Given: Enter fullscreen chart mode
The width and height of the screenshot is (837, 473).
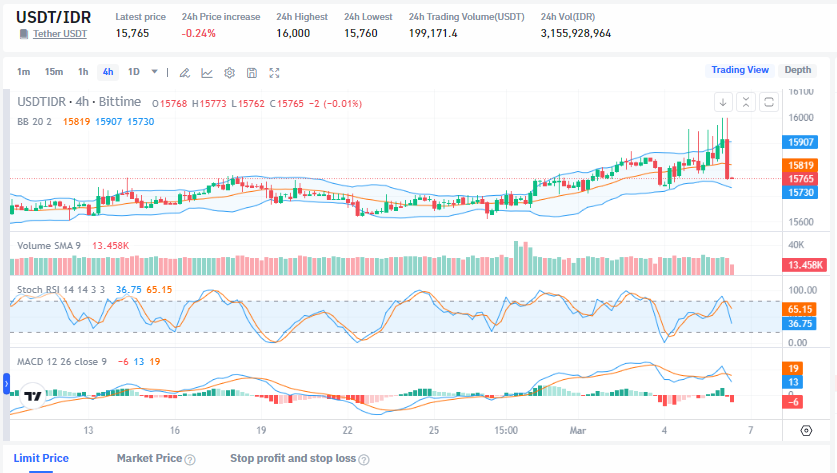Looking at the screenshot, I should [274, 72].
